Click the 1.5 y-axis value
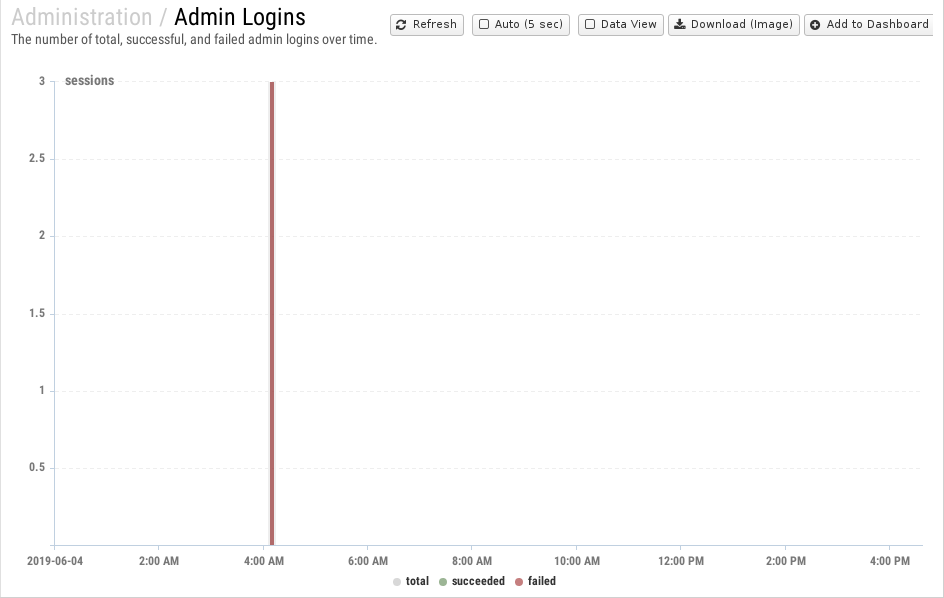 [37, 313]
